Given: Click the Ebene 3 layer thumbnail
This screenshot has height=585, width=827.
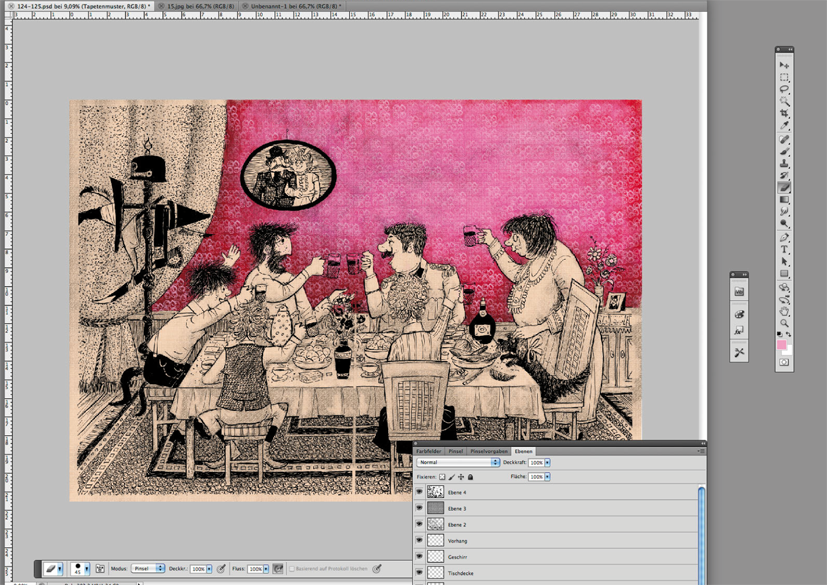Looking at the screenshot, I should point(436,508).
